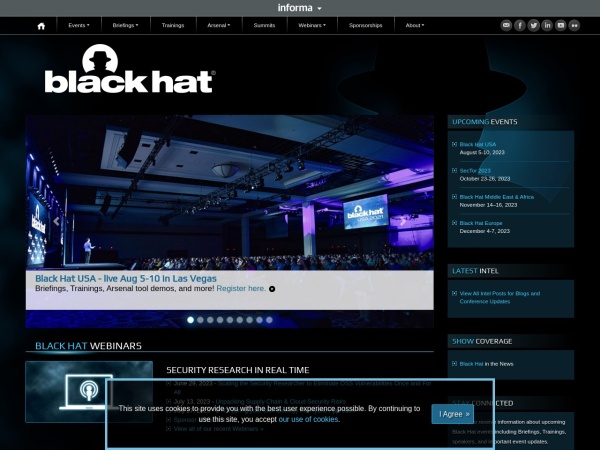Open the Webinars dropdown menu
The image size is (600, 450).
coord(312,25)
